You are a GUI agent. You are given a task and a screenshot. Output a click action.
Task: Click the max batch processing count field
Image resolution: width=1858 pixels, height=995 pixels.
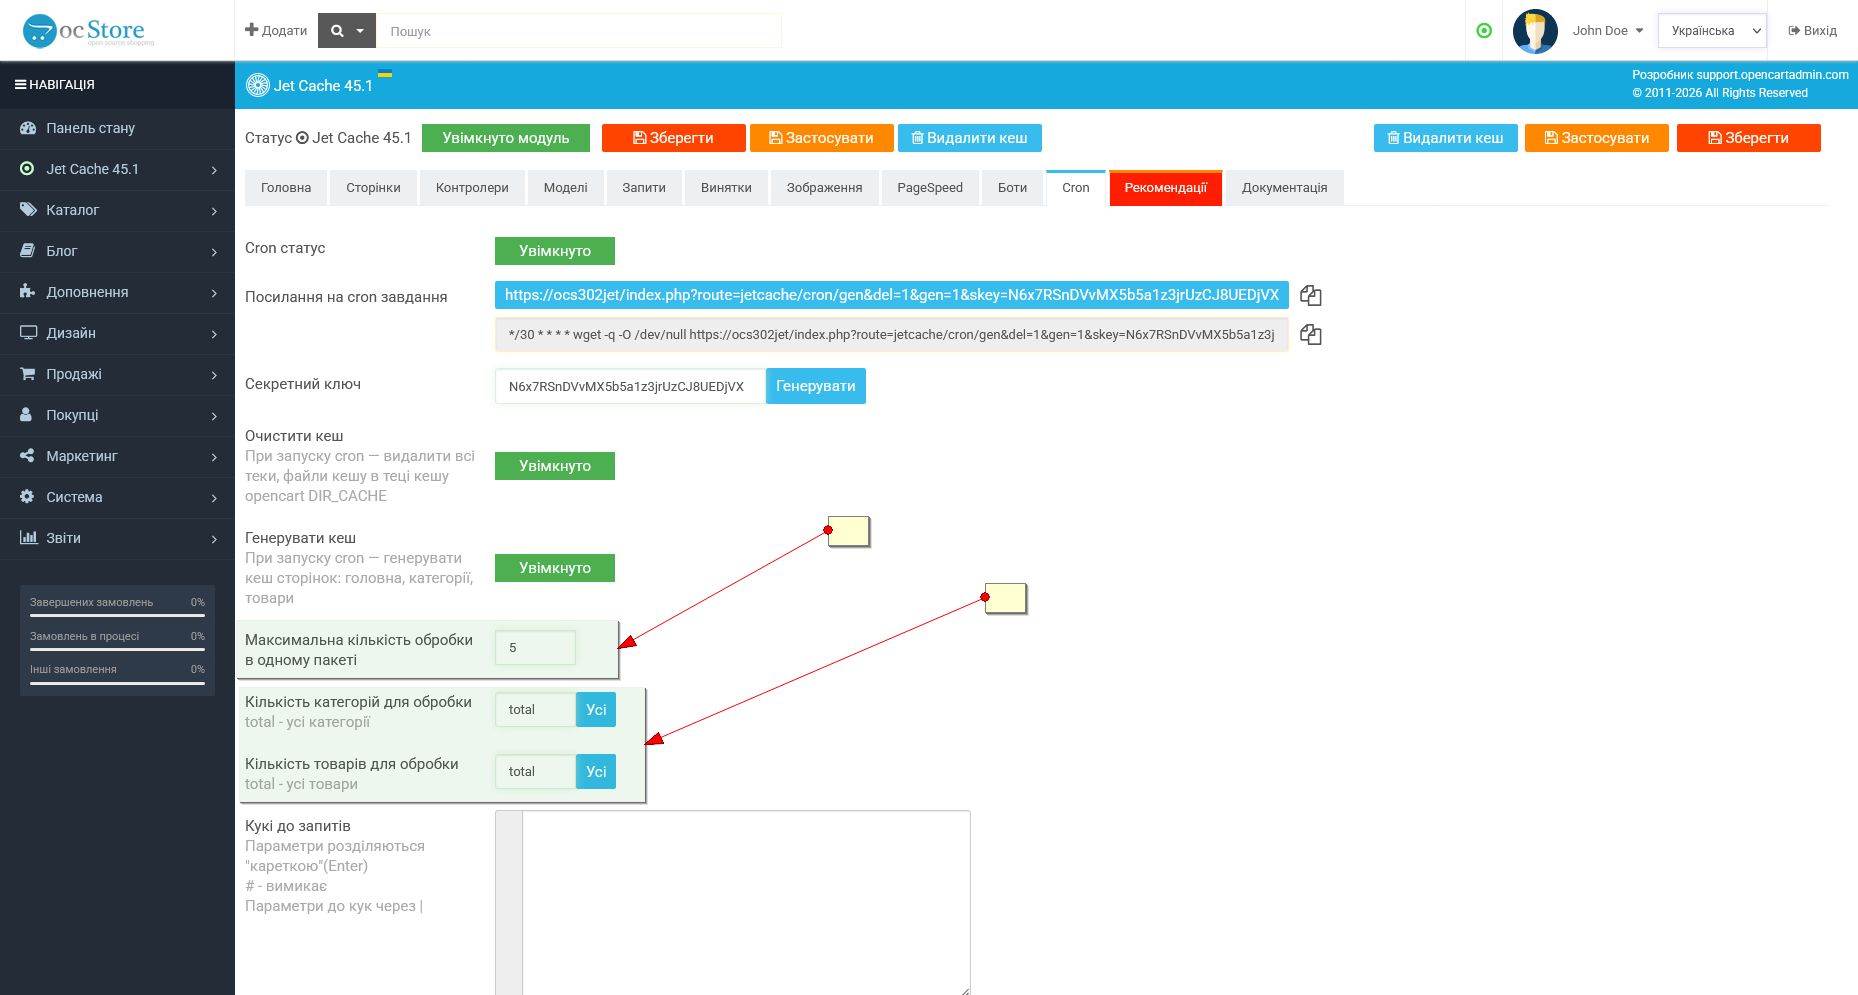[535, 648]
